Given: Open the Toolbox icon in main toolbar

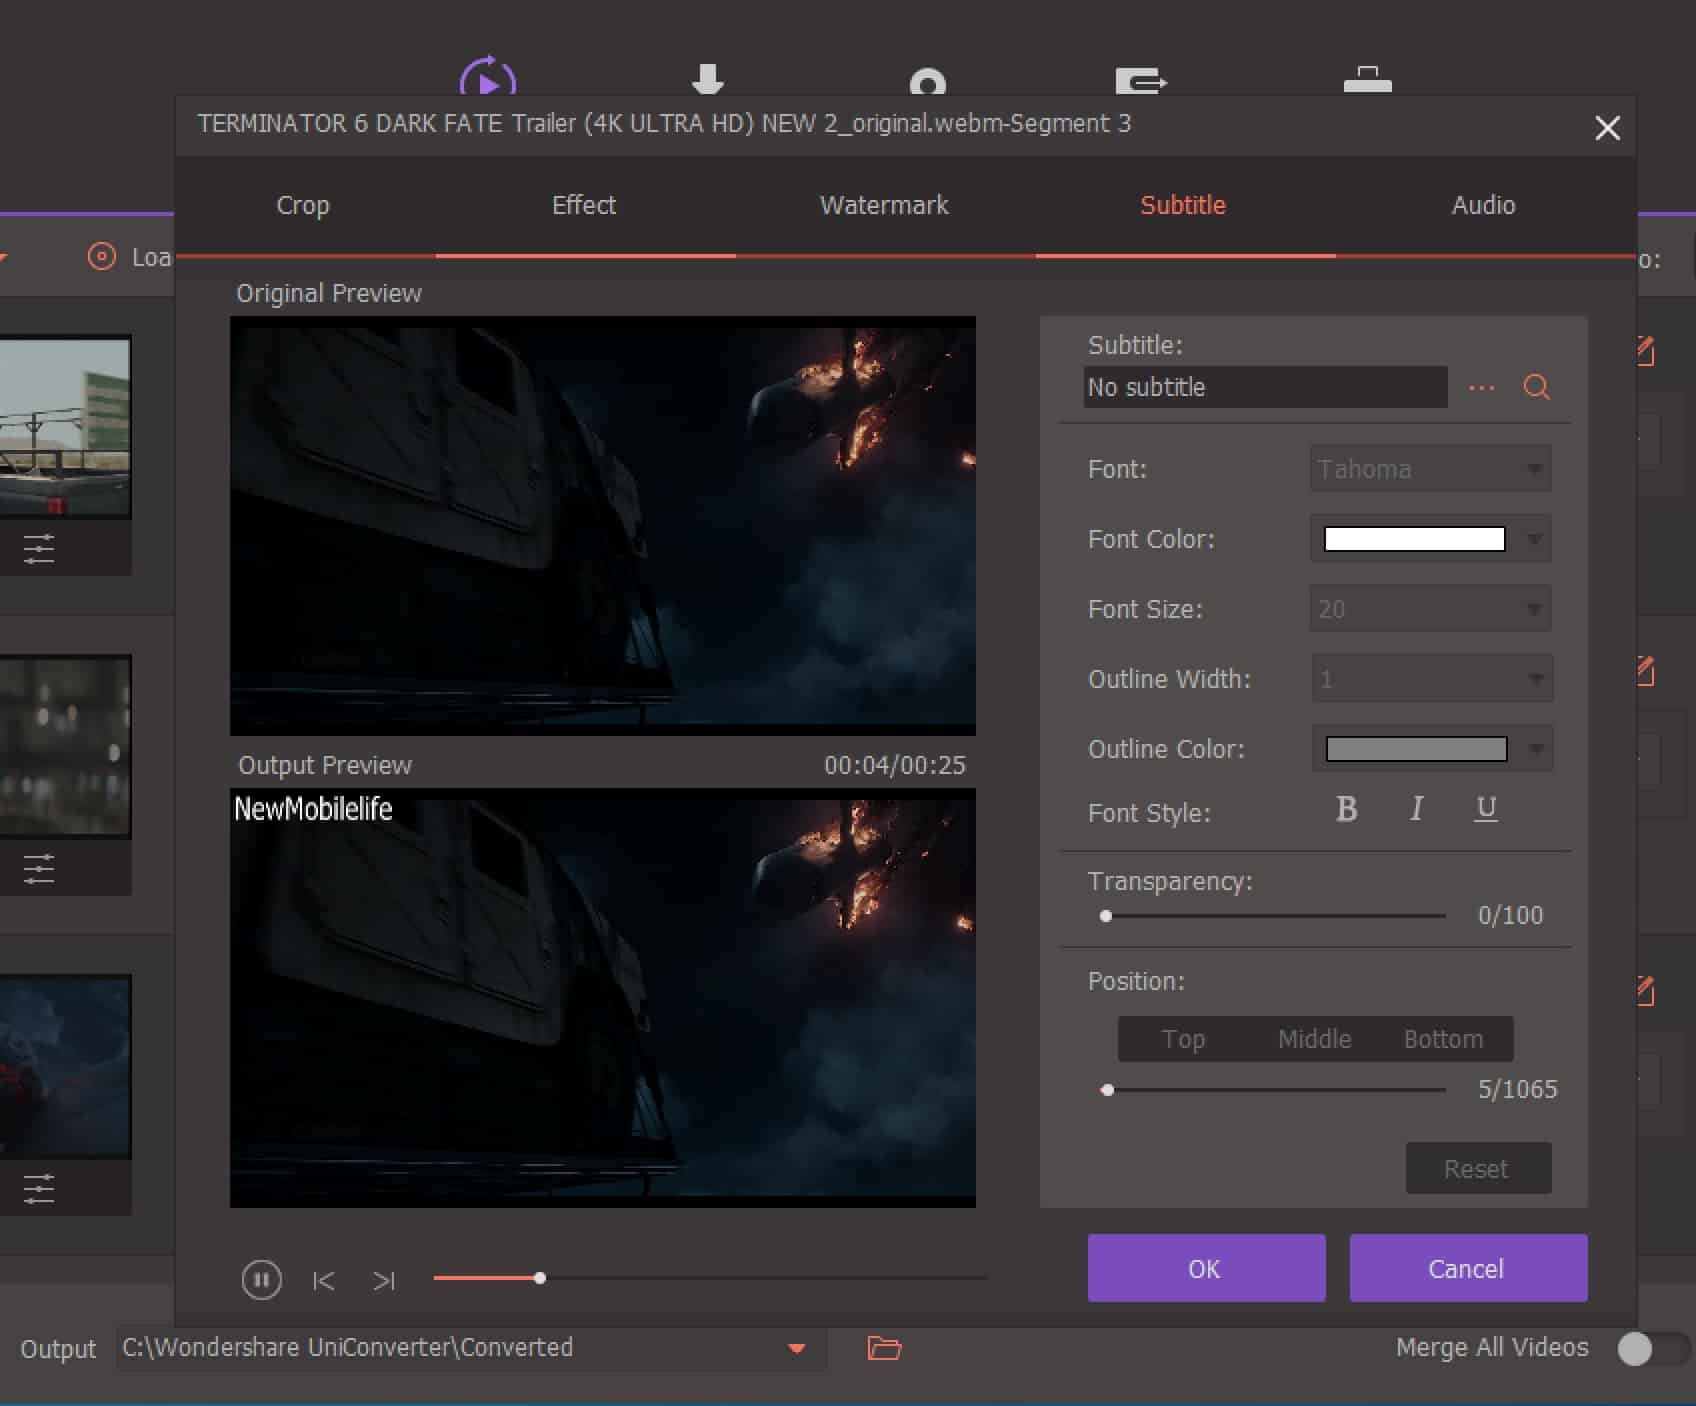Looking at the screenshot, I should click(x=1367, y=80).
